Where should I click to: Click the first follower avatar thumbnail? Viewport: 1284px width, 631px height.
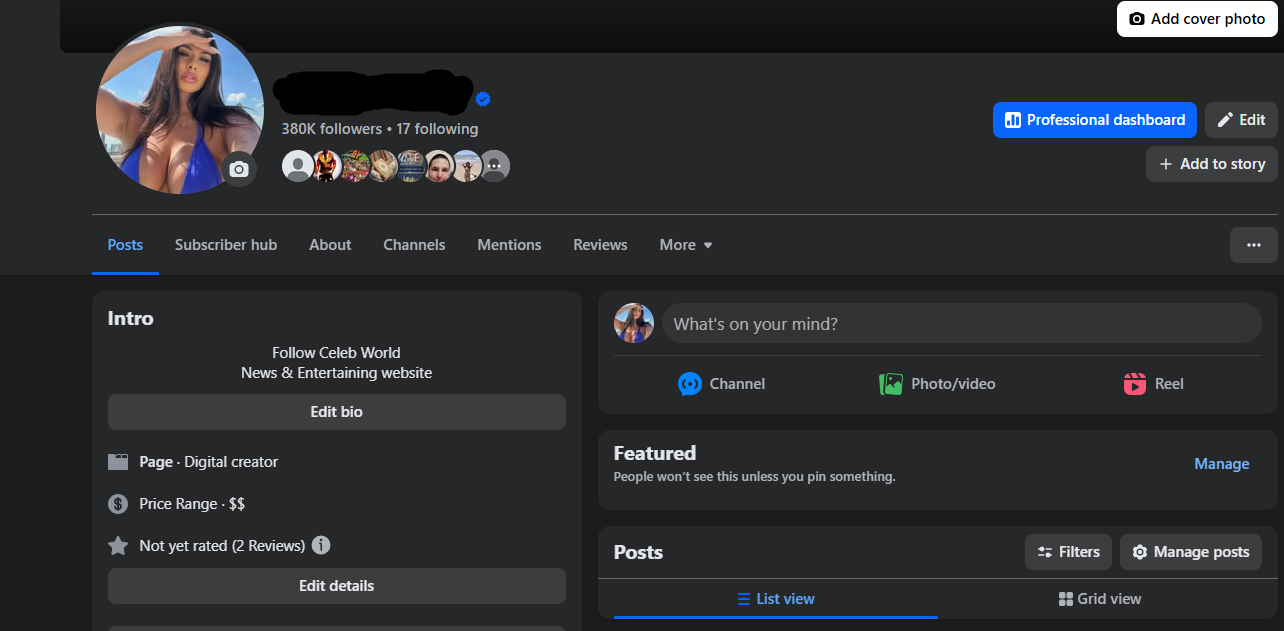tap(297, 166)
